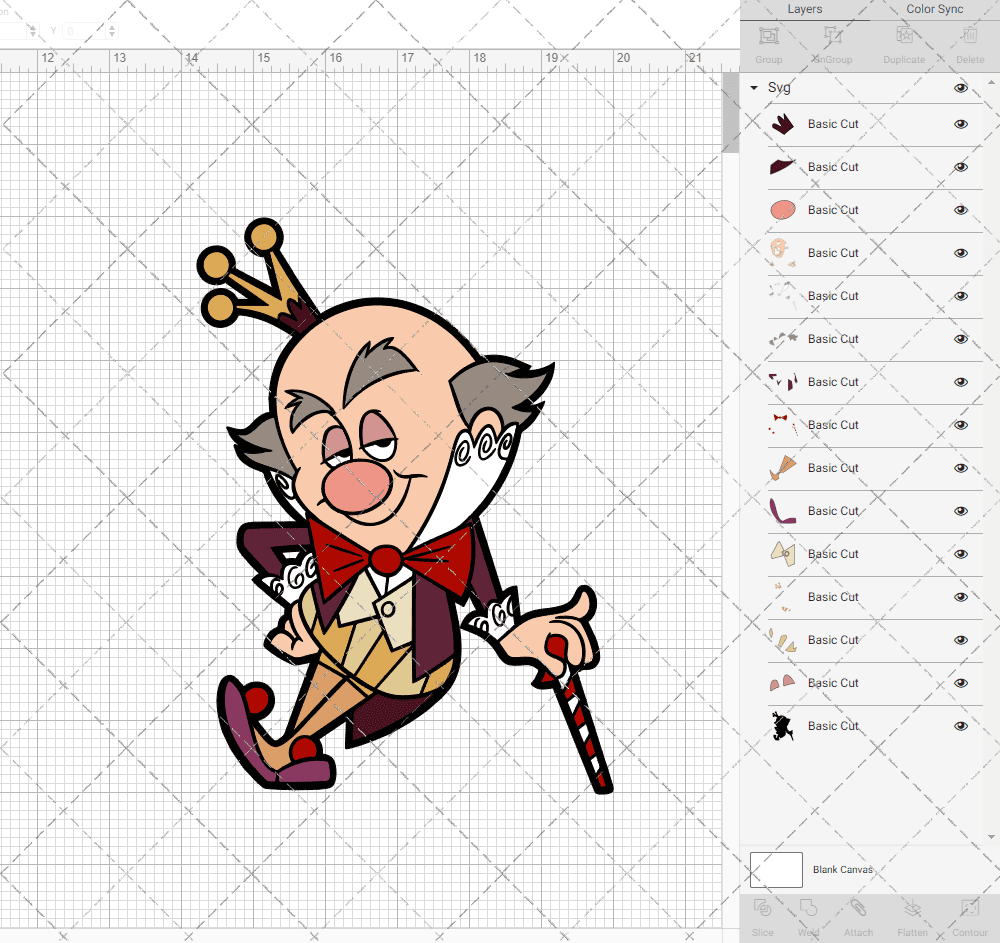Hide the gray hair pieces layer
The image size is (1000, 943).
point(960,339)
